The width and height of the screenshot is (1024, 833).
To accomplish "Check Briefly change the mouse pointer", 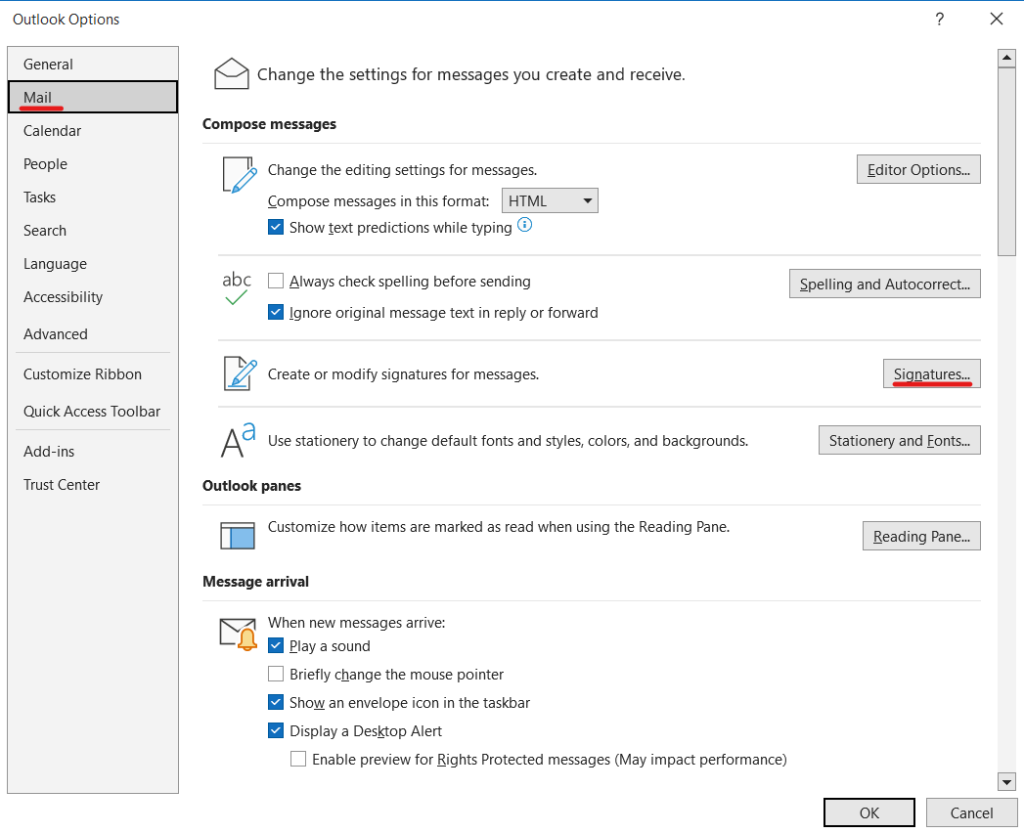I will tap(277, 675).
